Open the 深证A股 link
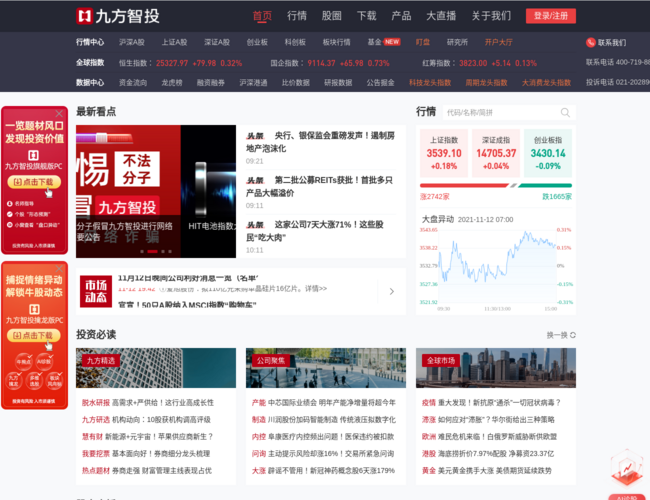 (x=217, y=42)
